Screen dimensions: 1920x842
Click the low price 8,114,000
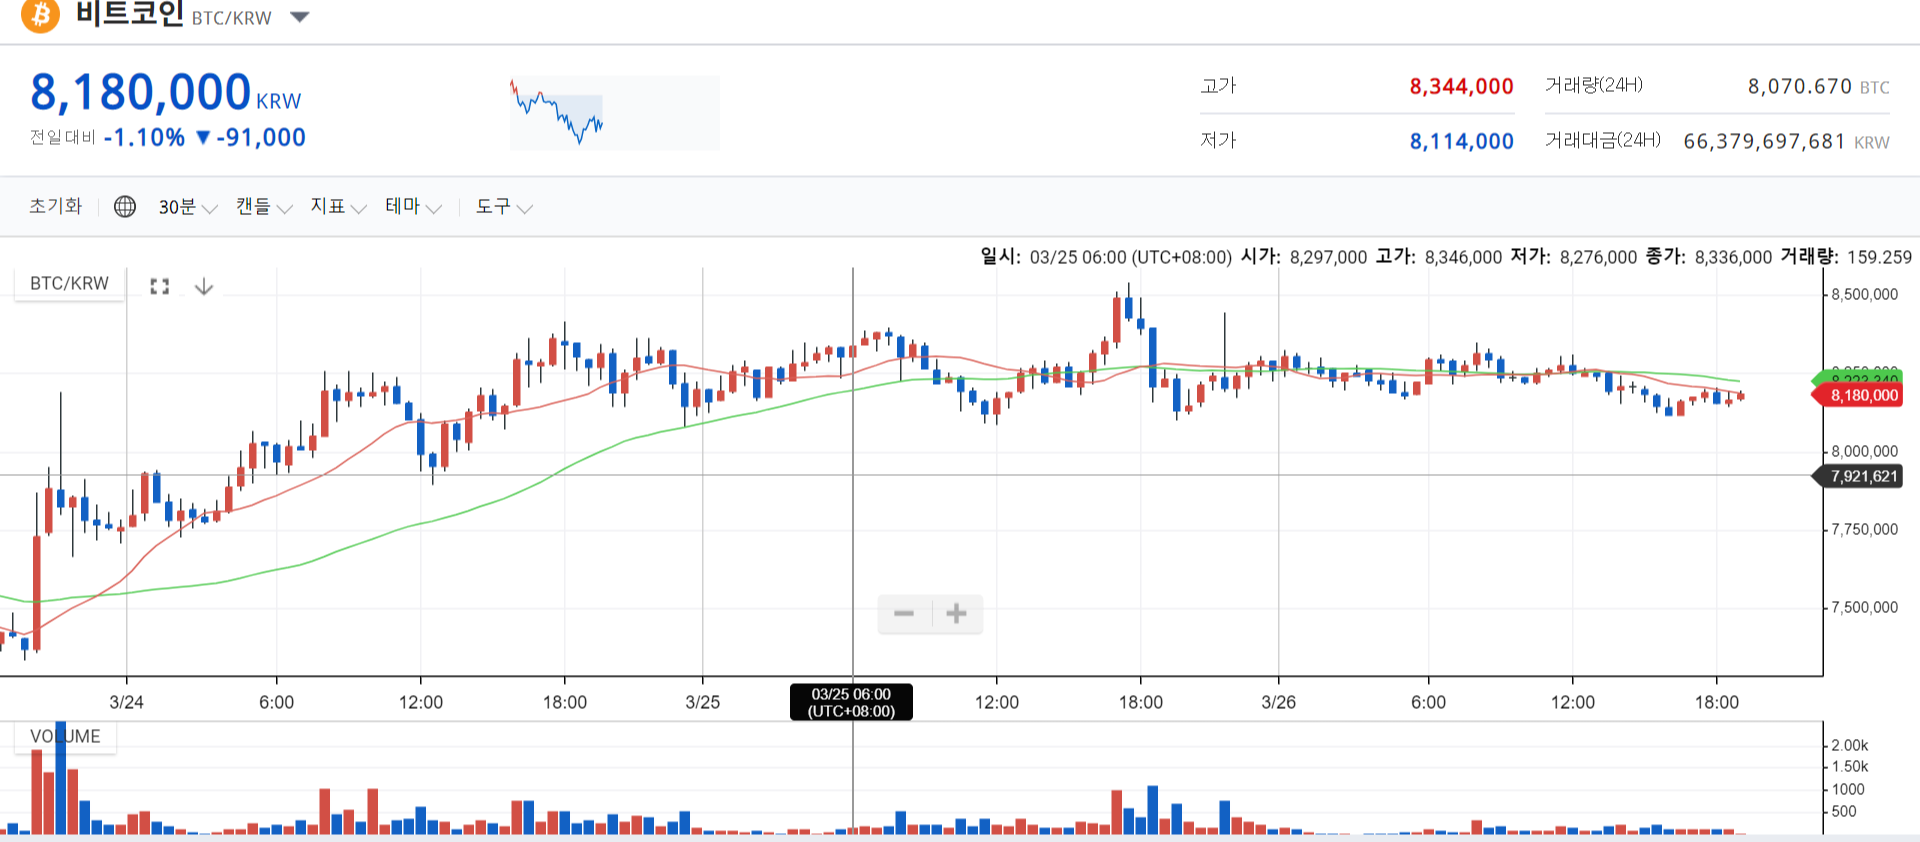1461,142
